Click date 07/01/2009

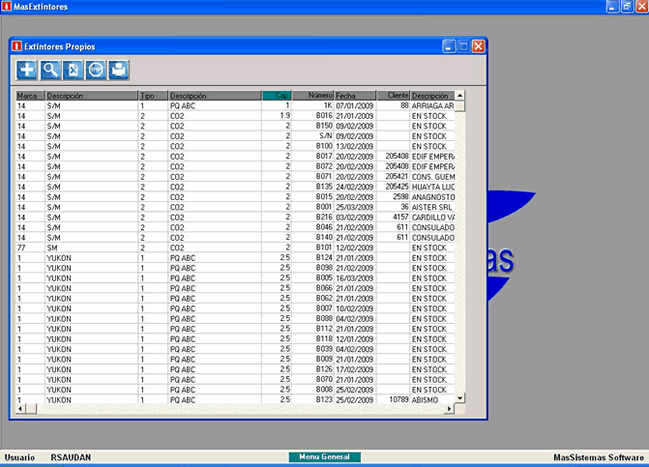(355, 106)
